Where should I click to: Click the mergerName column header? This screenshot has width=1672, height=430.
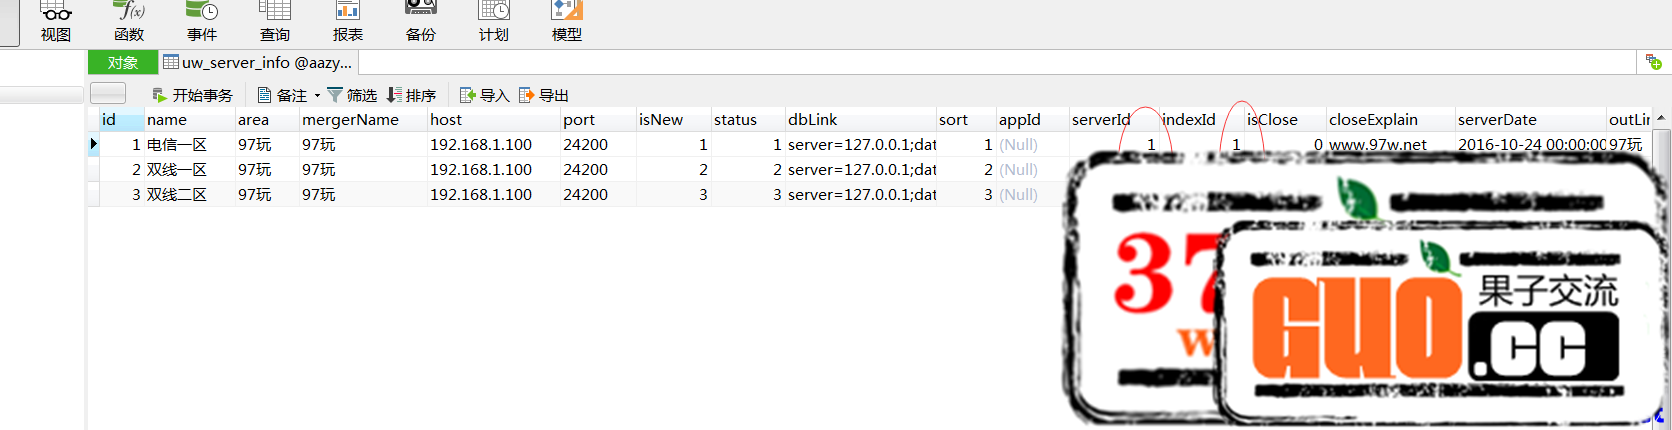(x=350, y=120)
